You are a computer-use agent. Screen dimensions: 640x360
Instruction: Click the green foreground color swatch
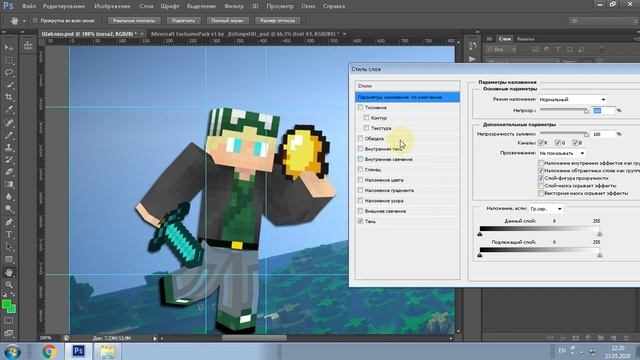point(6,304)
